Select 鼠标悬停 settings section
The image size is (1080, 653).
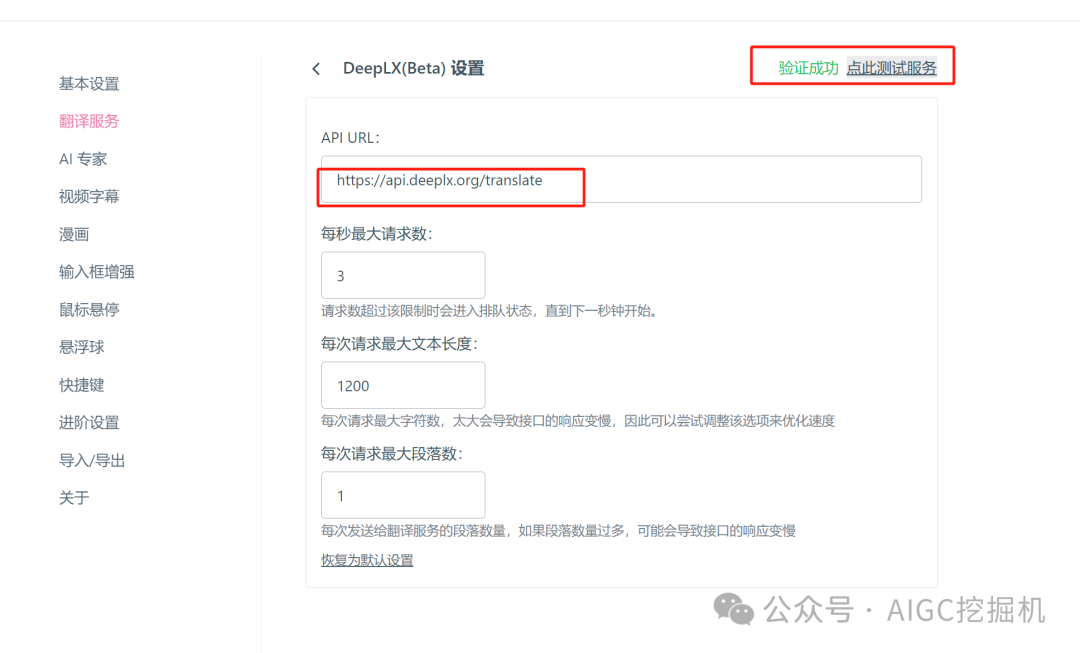[90, 309]
